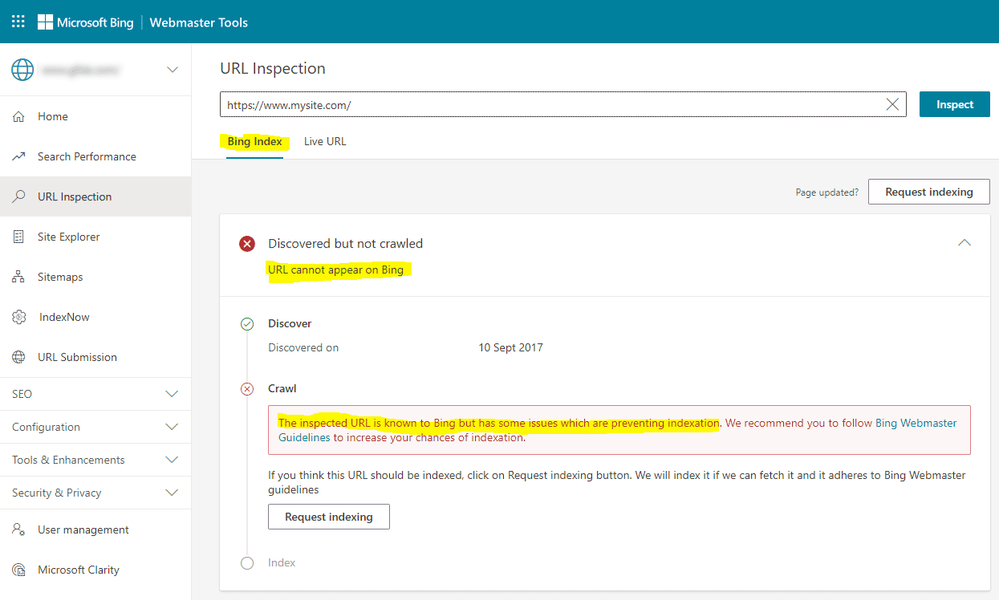999x600 pixels.
Task: Click the URL Submission globe icon
Action: 18,357
